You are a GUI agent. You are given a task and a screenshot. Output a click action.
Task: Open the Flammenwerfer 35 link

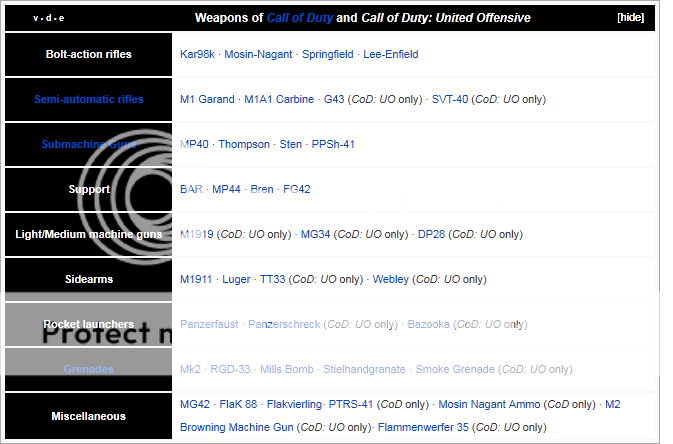[423, 428]
